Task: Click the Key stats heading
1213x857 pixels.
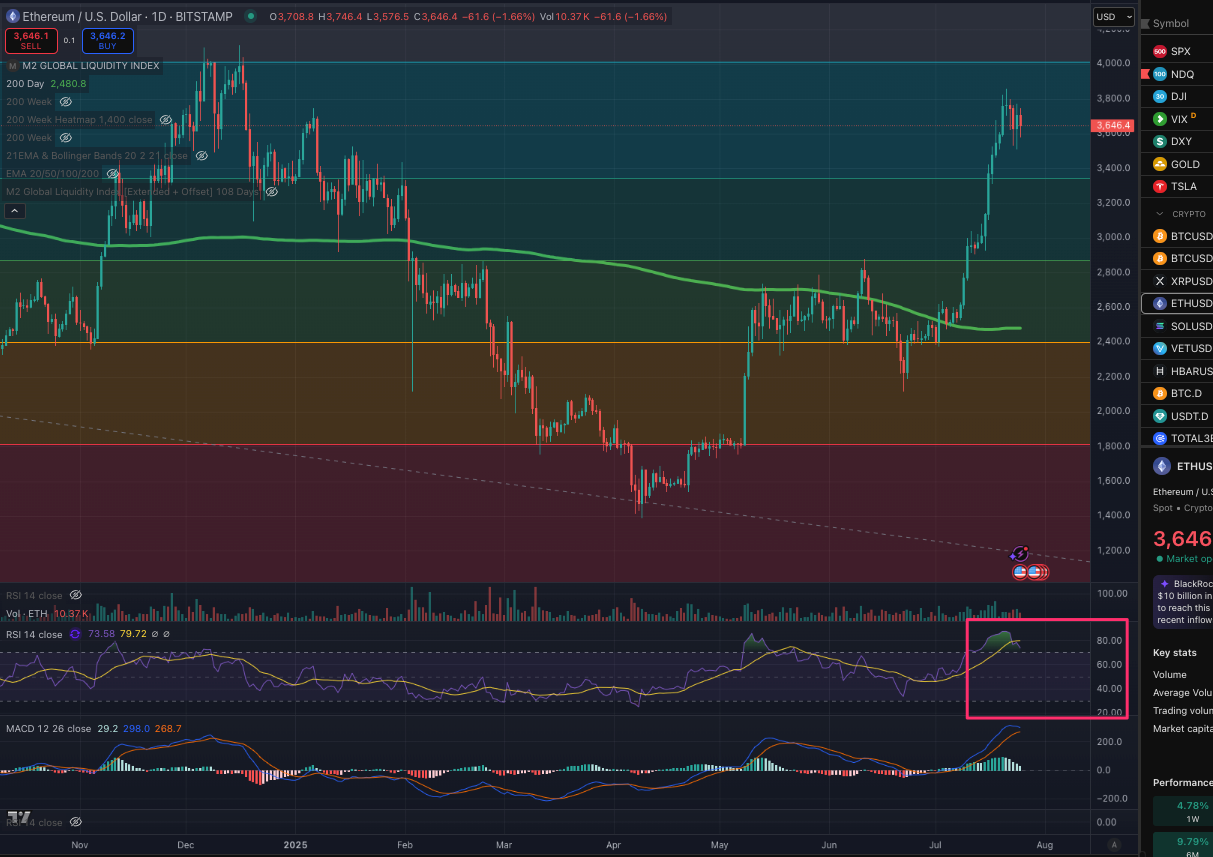Action: 1175,652
